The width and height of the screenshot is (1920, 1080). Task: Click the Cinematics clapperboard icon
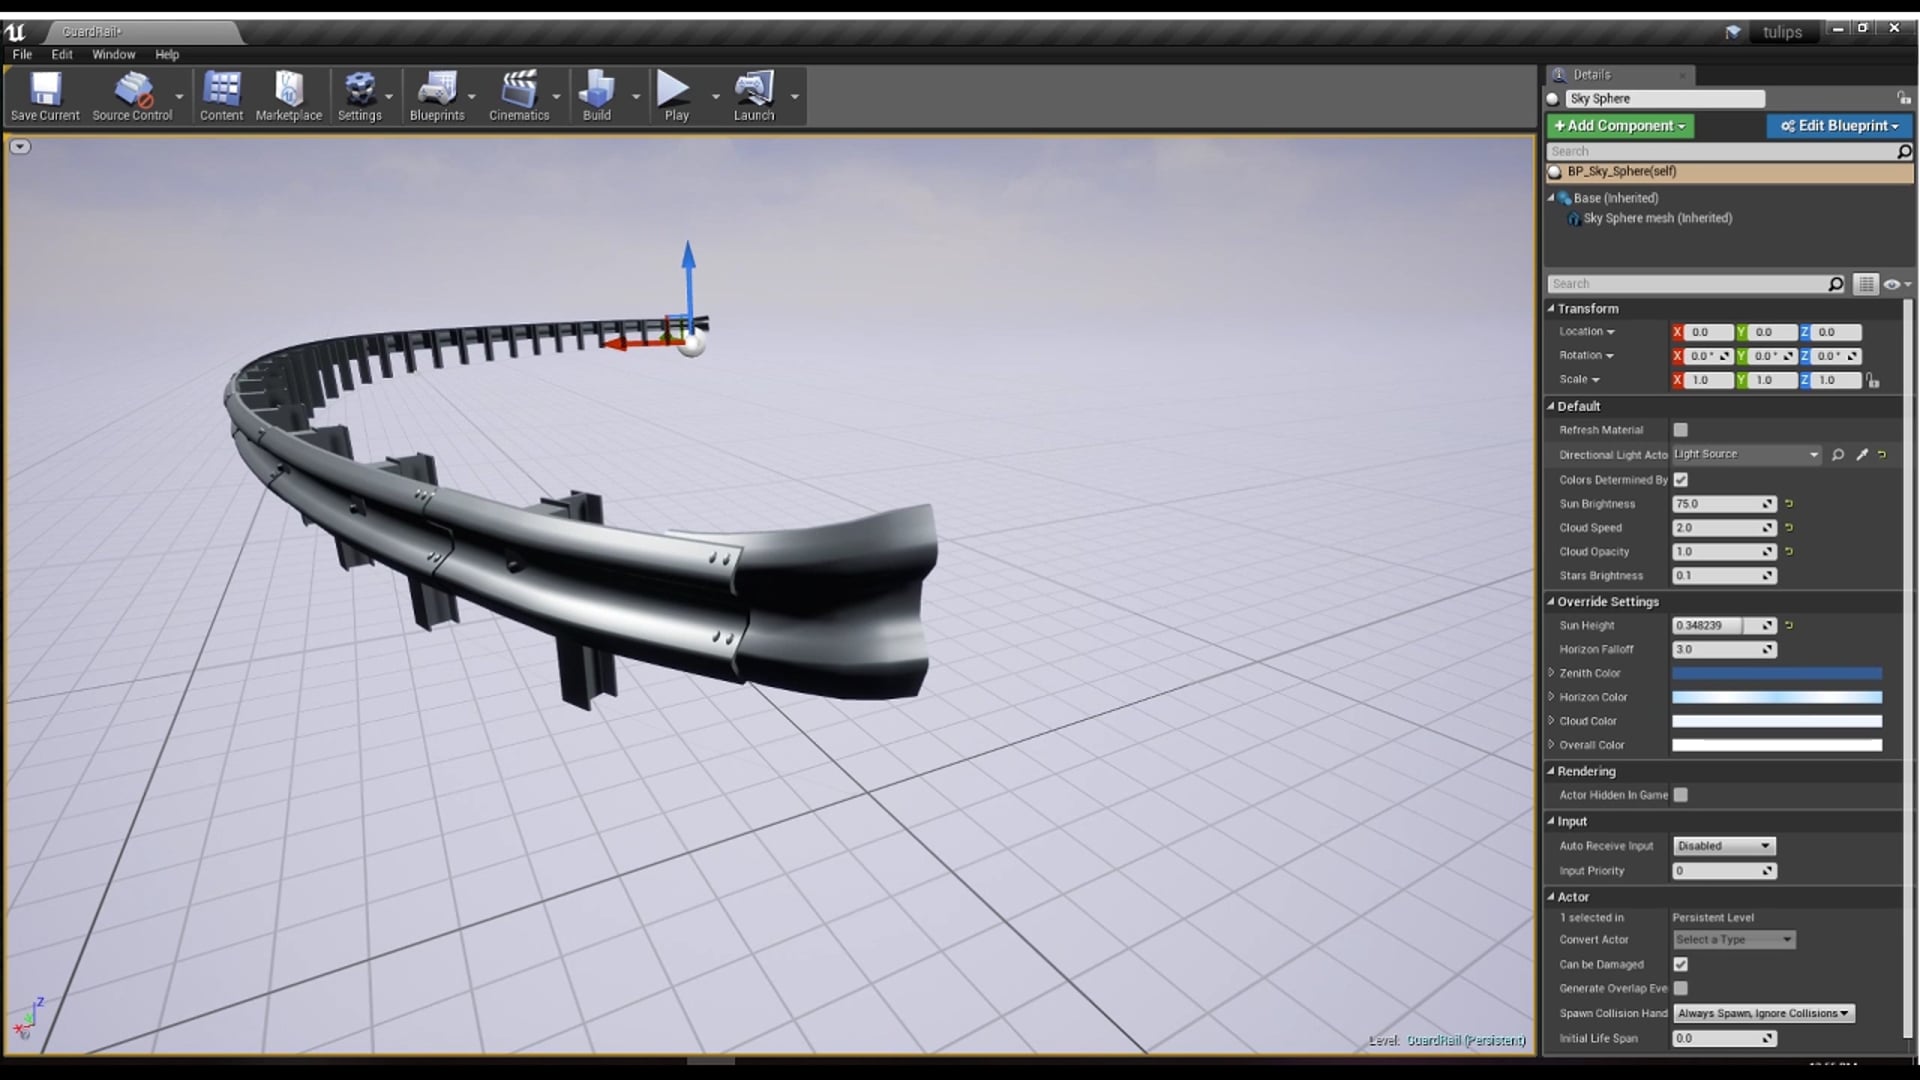519,96
